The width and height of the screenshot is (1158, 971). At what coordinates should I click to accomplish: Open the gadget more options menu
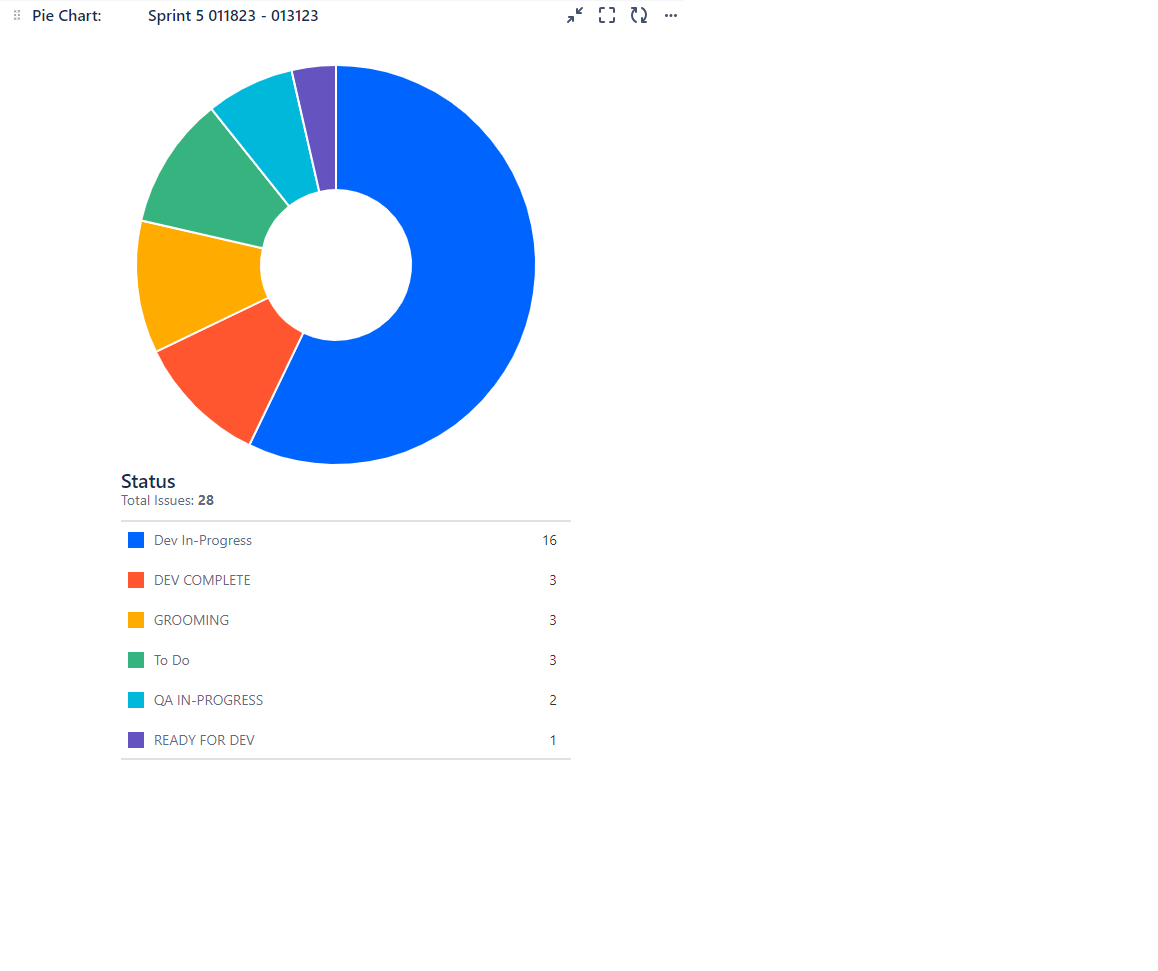(x=671, y=16)
